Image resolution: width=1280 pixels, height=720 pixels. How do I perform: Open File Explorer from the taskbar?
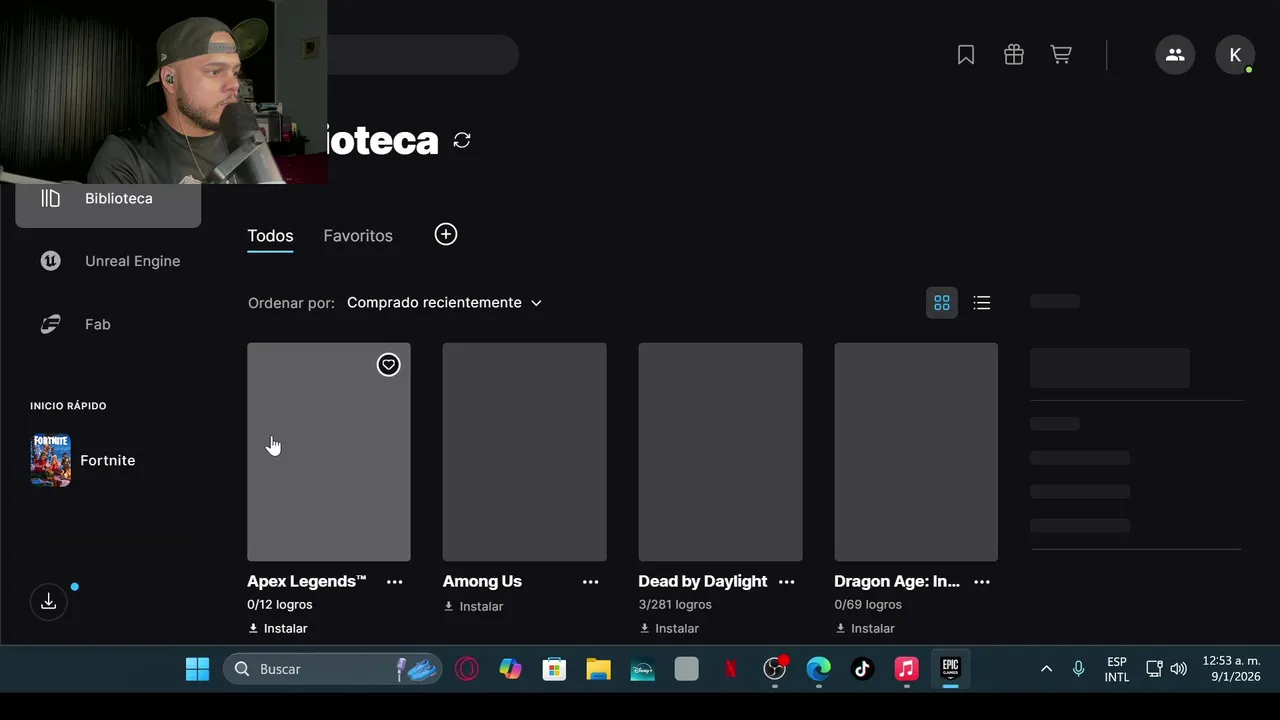[599, 669]
